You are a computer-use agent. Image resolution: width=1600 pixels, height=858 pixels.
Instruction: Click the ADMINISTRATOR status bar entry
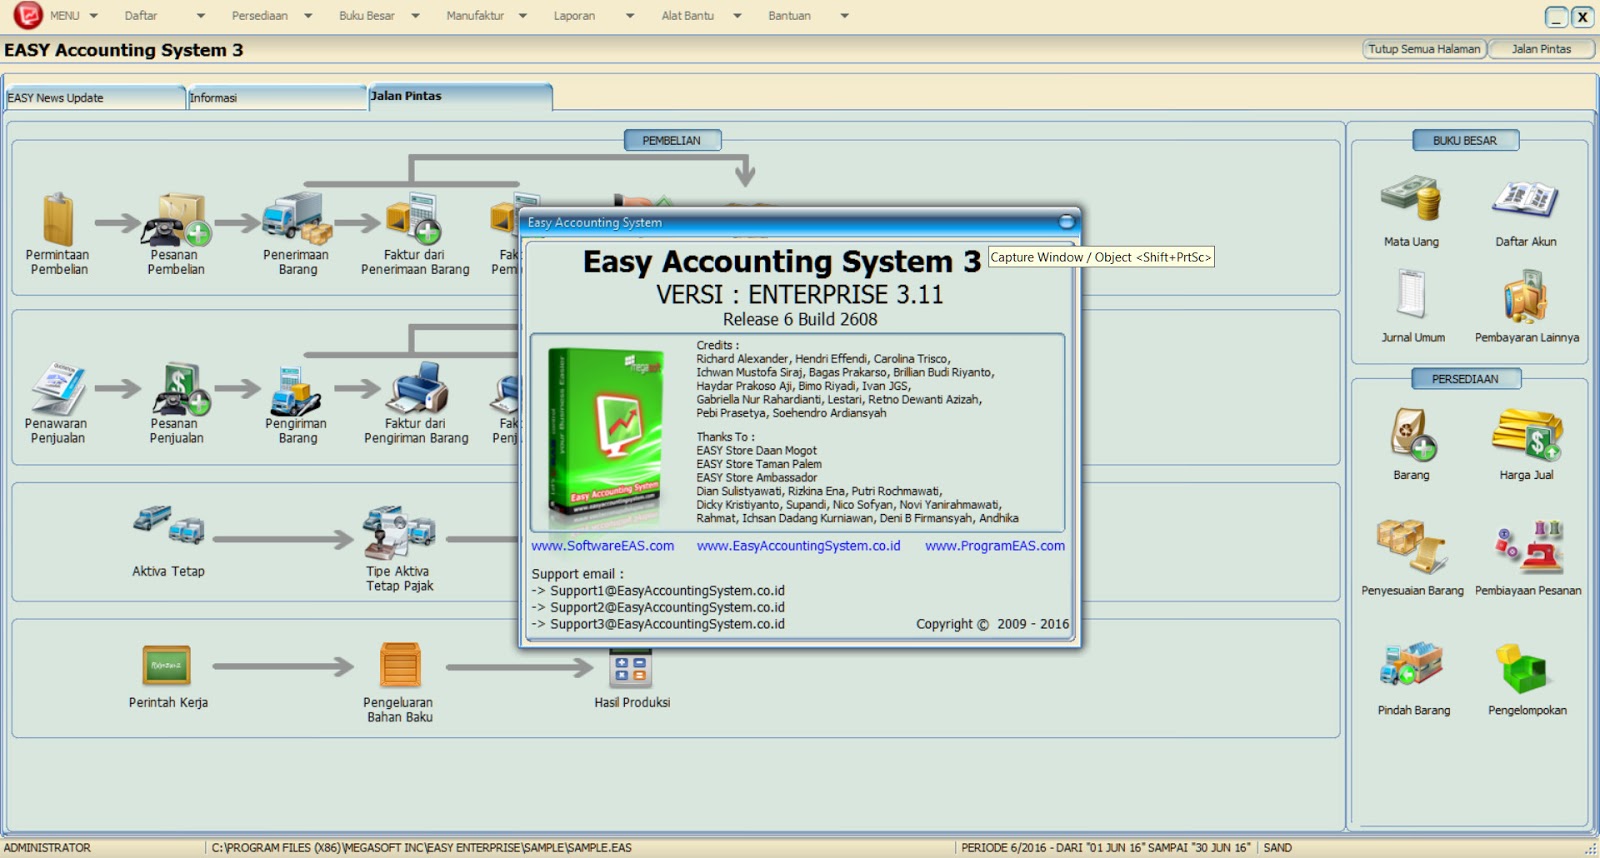pos(47,848)
